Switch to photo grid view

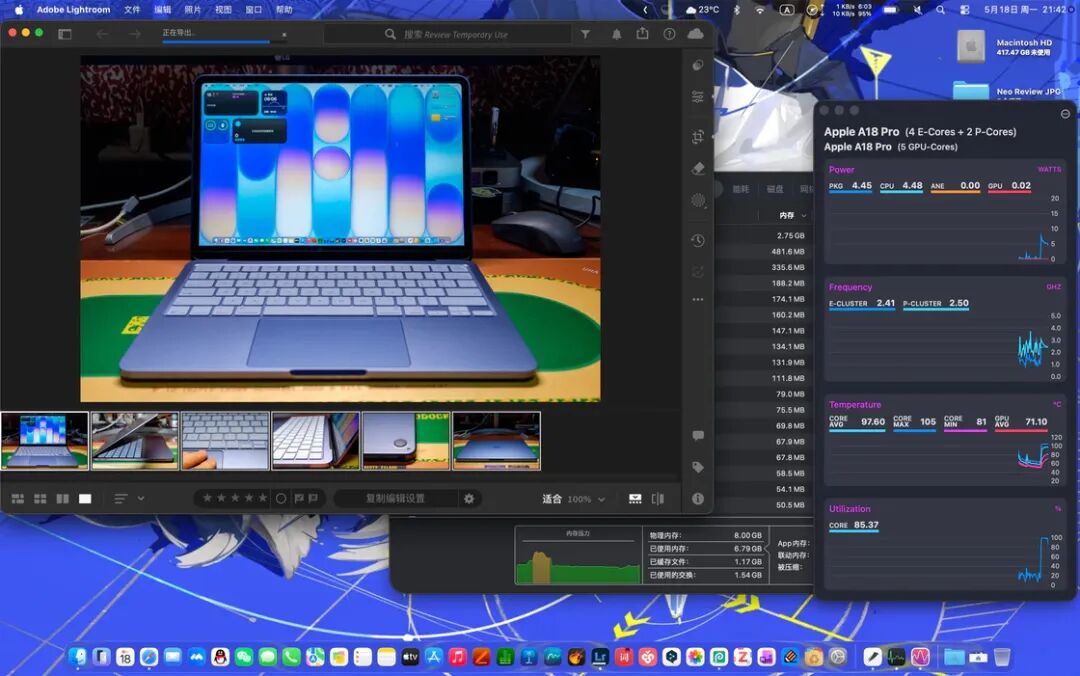point(18,499)
